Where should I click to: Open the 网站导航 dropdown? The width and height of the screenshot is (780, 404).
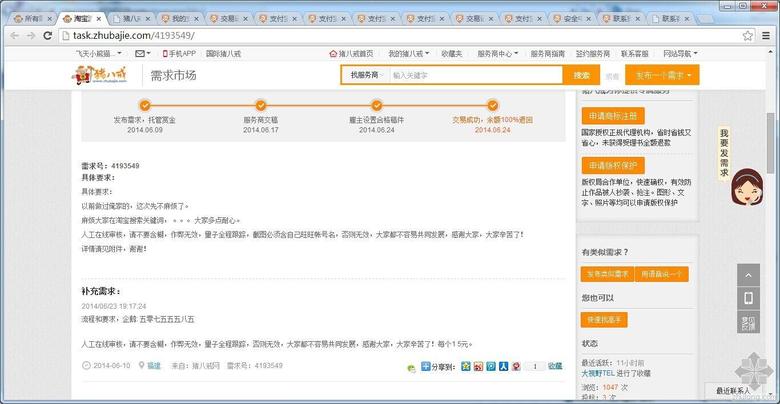pyautogui.click(x=681, y=53)
